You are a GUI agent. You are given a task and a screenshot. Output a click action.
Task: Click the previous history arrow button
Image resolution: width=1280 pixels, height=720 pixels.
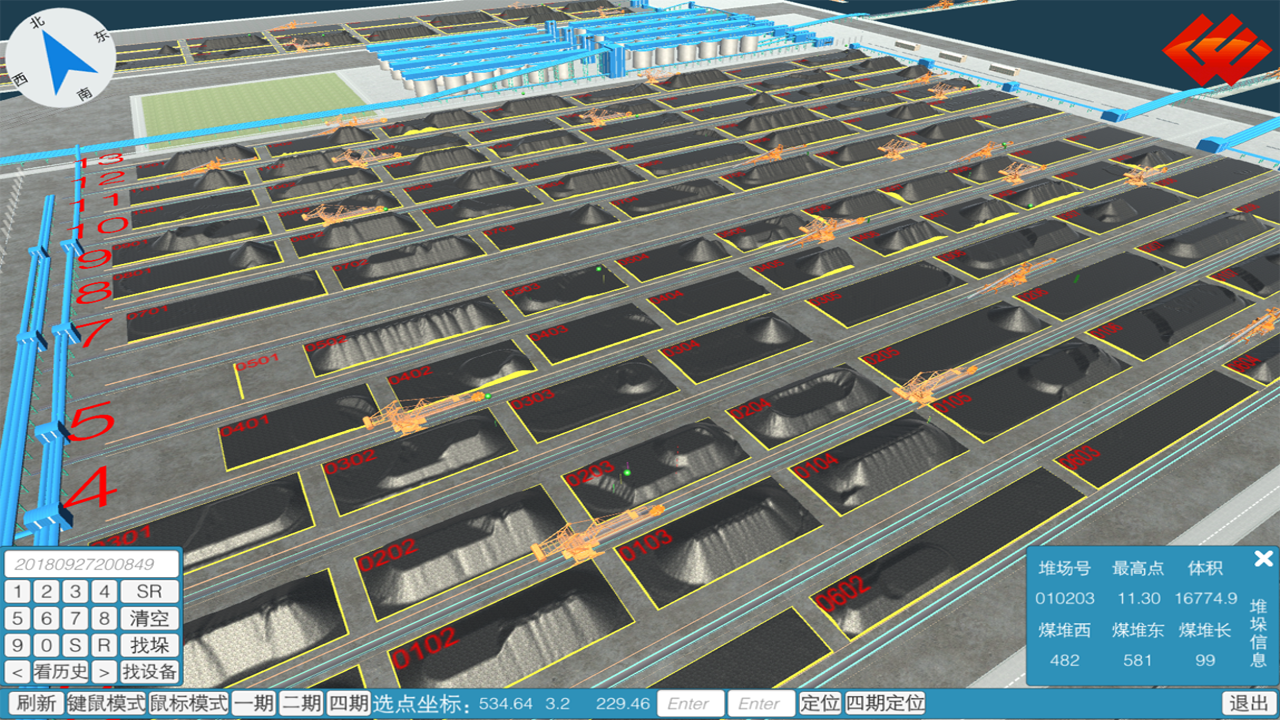click(x=18, y=671)
